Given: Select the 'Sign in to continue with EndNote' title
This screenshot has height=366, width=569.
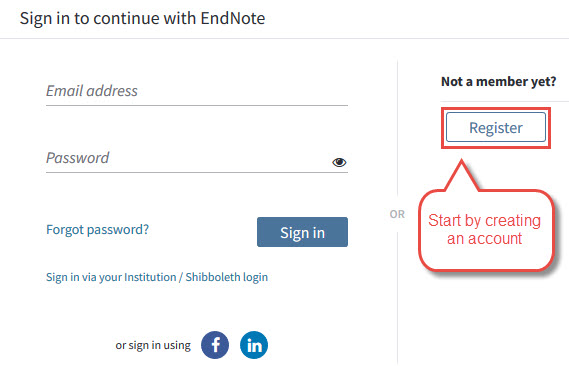Looking at the screenshot, I should pyautogui.click(x=142, y=18).
